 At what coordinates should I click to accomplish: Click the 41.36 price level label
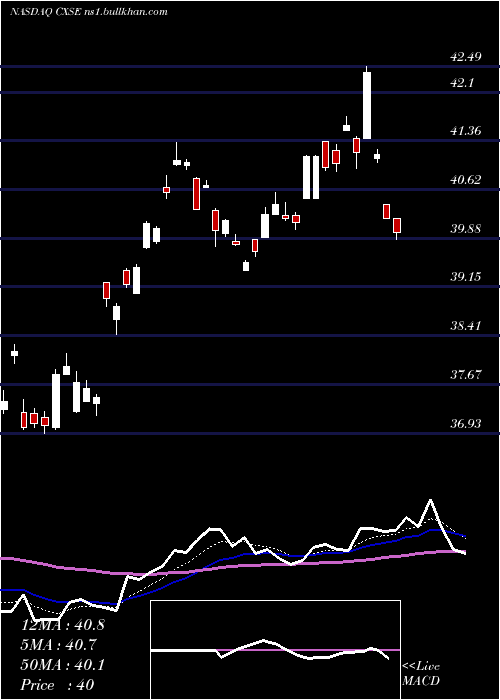click(x=466, y=131)
